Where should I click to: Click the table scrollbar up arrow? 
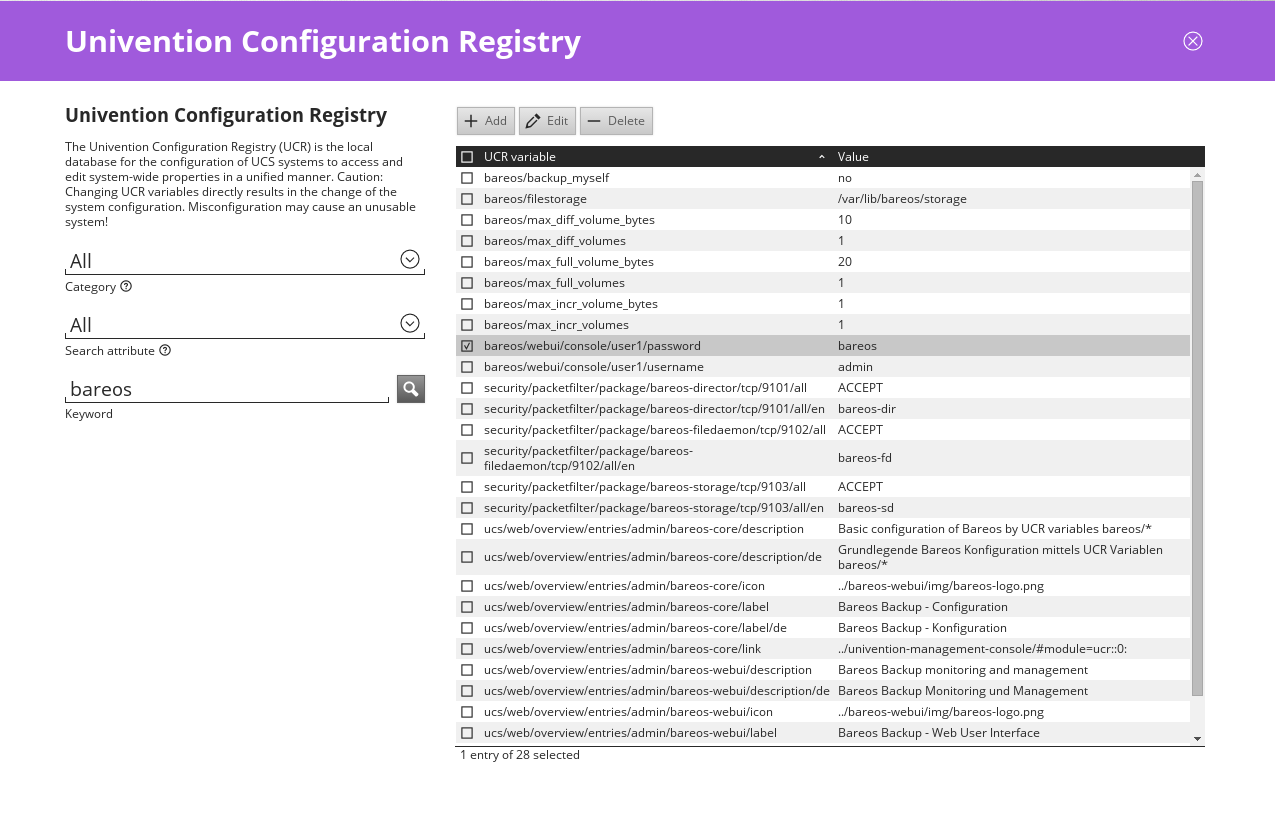[x=1197, y=175]
